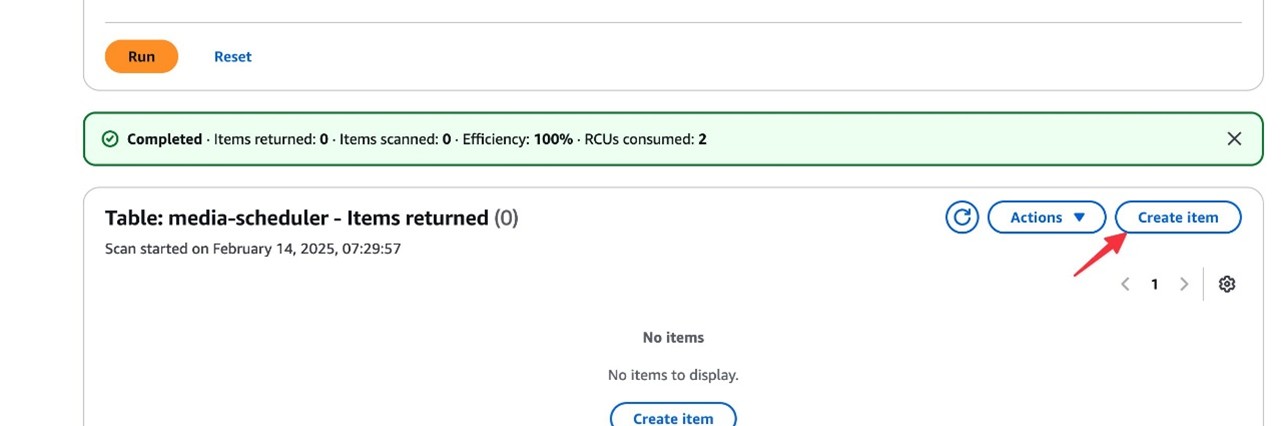Screen dimensions: 1288x426
Task: Click Create item beside Actions
Action: pos(1178,217)
